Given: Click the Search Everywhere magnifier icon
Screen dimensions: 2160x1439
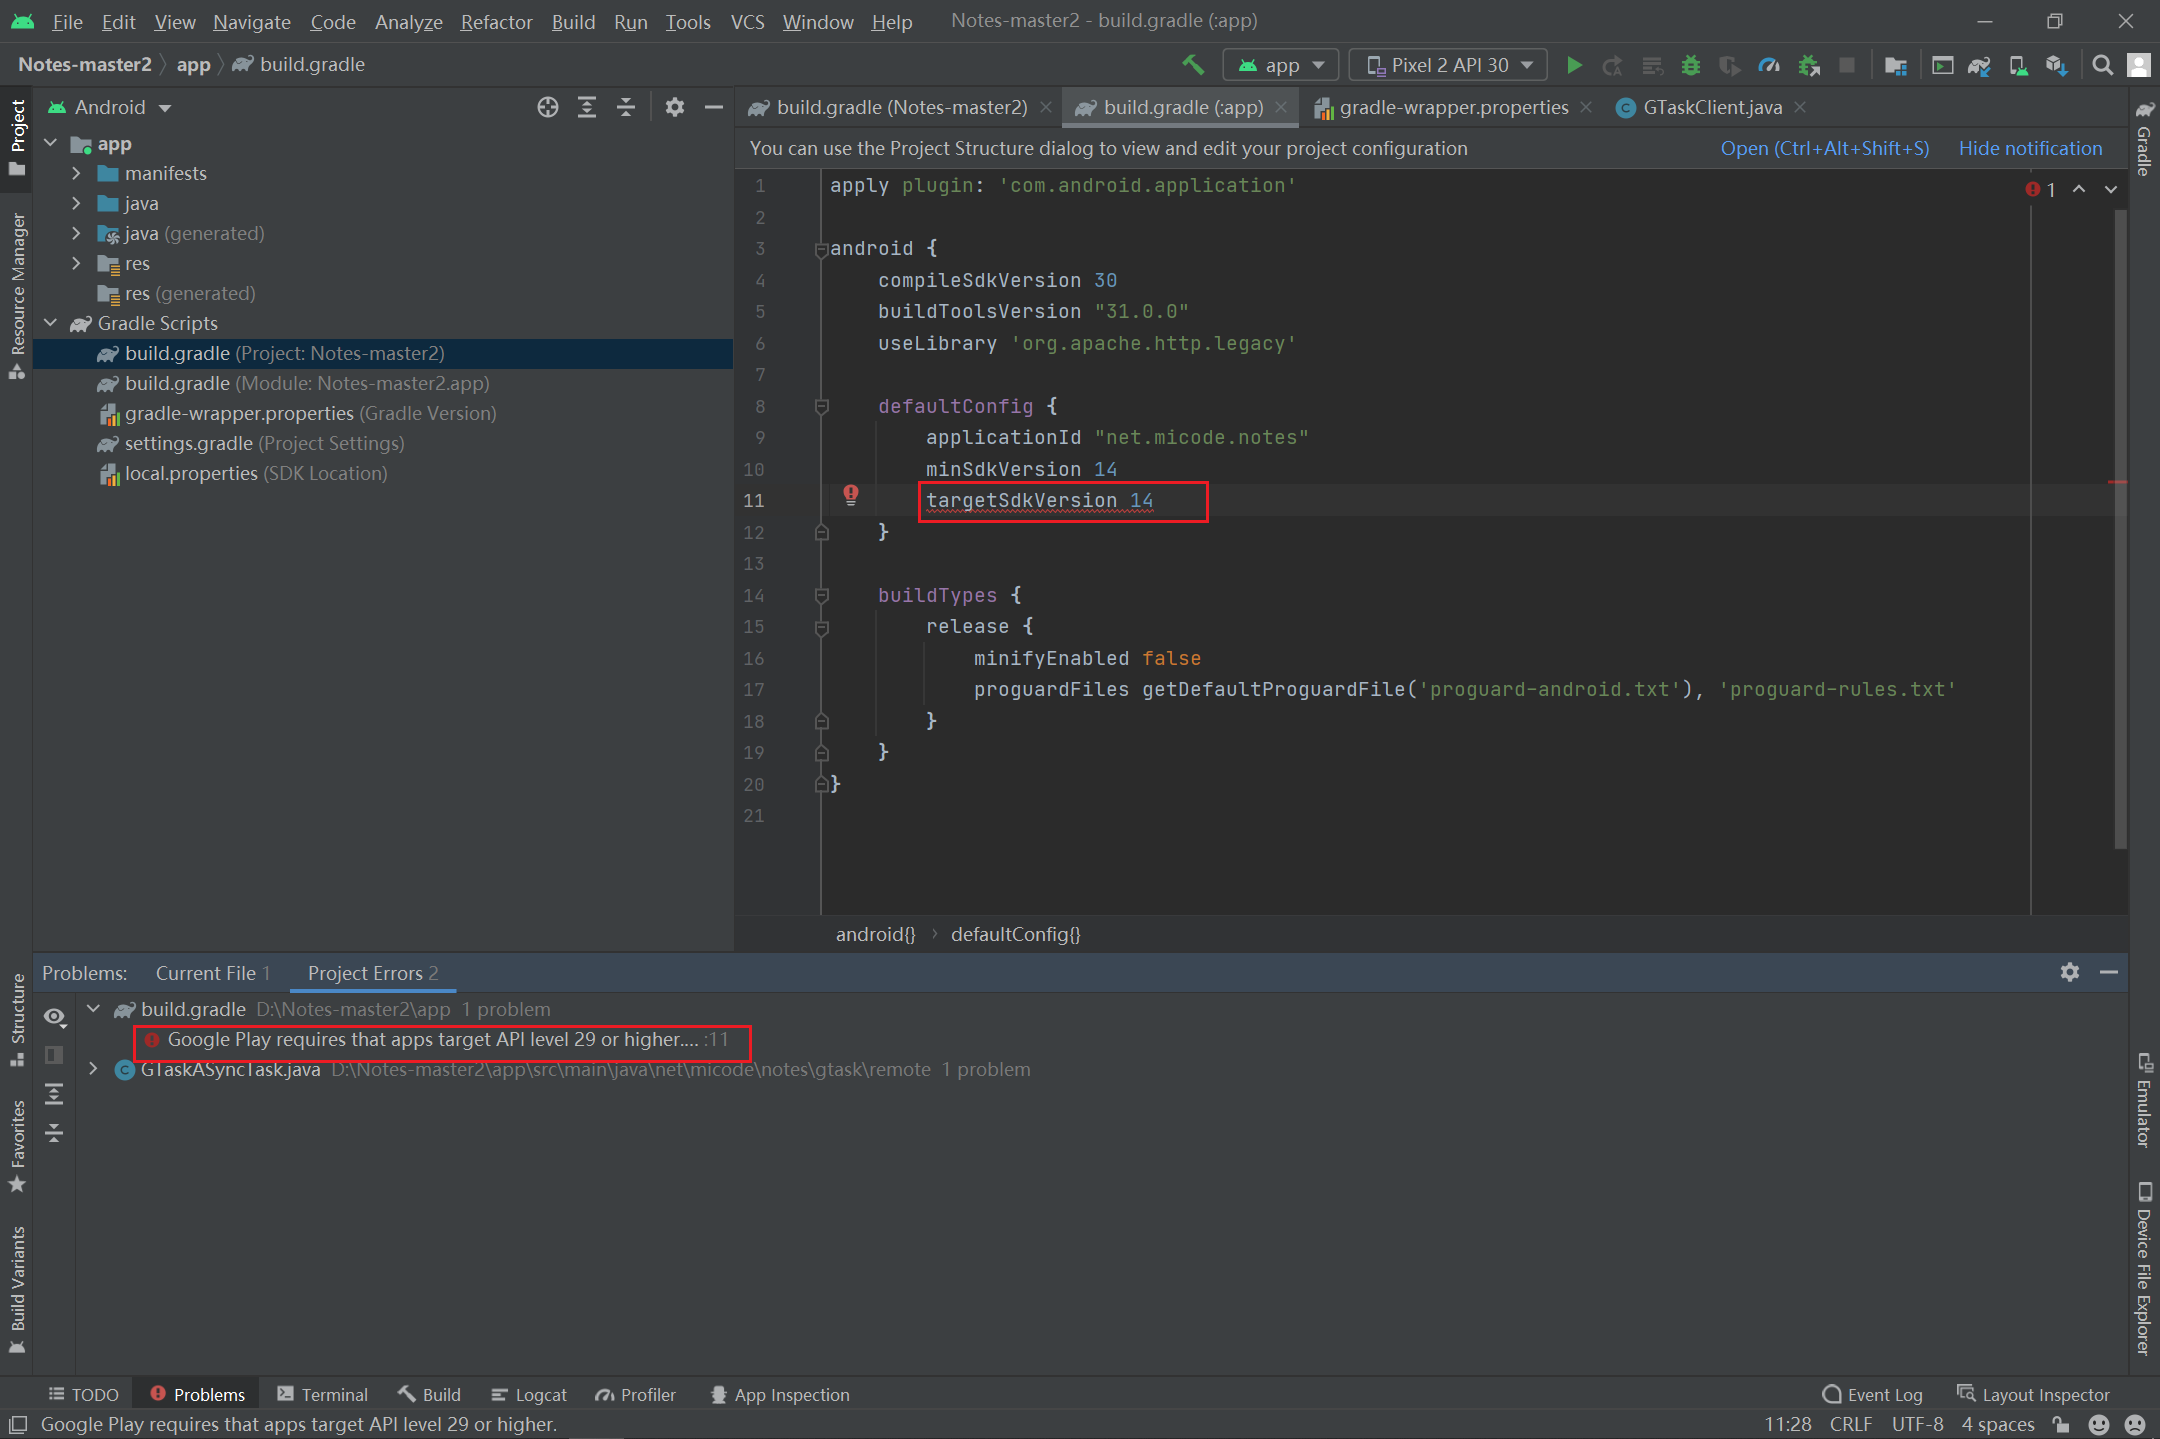Looking at the screenshot, I should tap(2102, 65).
